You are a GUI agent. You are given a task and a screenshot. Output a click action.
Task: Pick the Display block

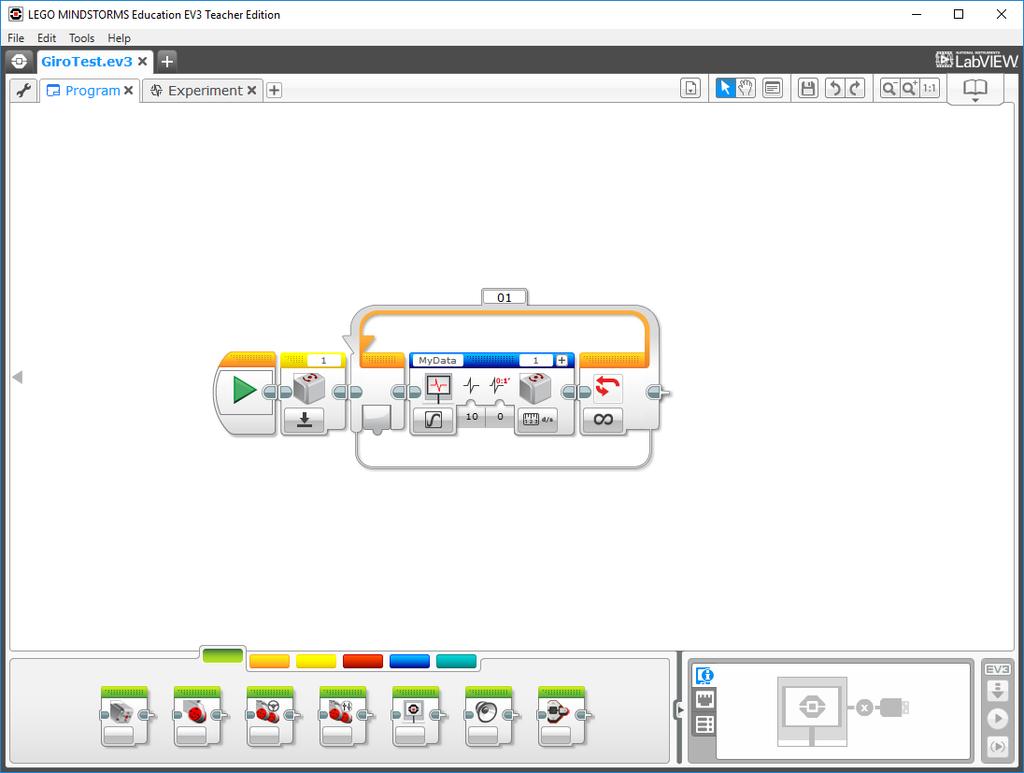417,716
